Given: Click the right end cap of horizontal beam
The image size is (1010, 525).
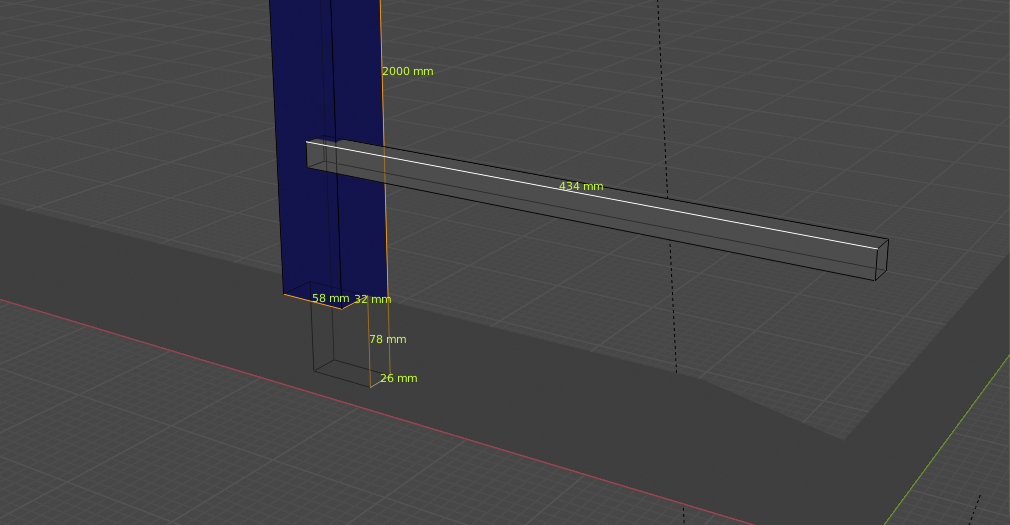Looking at the screenshot, I should [881, 260].
